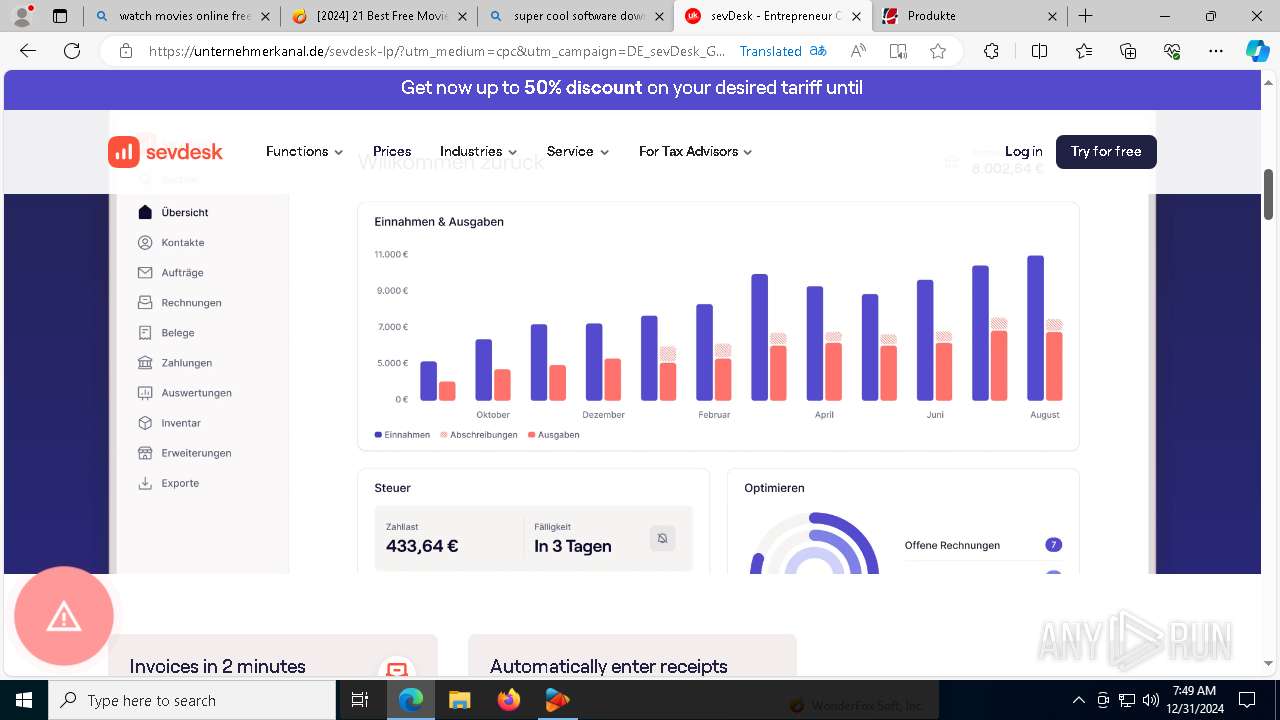This screenshot has width=1280, height=720.
Task: Open browser extensions puzzle icon
Action: pyautogui.click(x=991, y=52)
